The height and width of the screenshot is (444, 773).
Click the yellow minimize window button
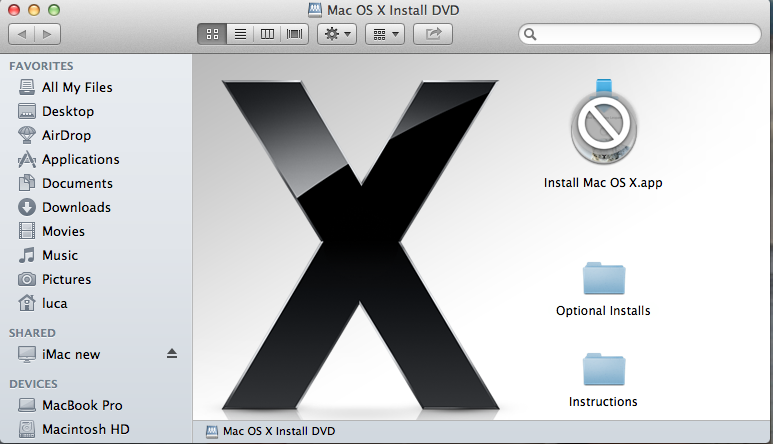tap(34, 10)
